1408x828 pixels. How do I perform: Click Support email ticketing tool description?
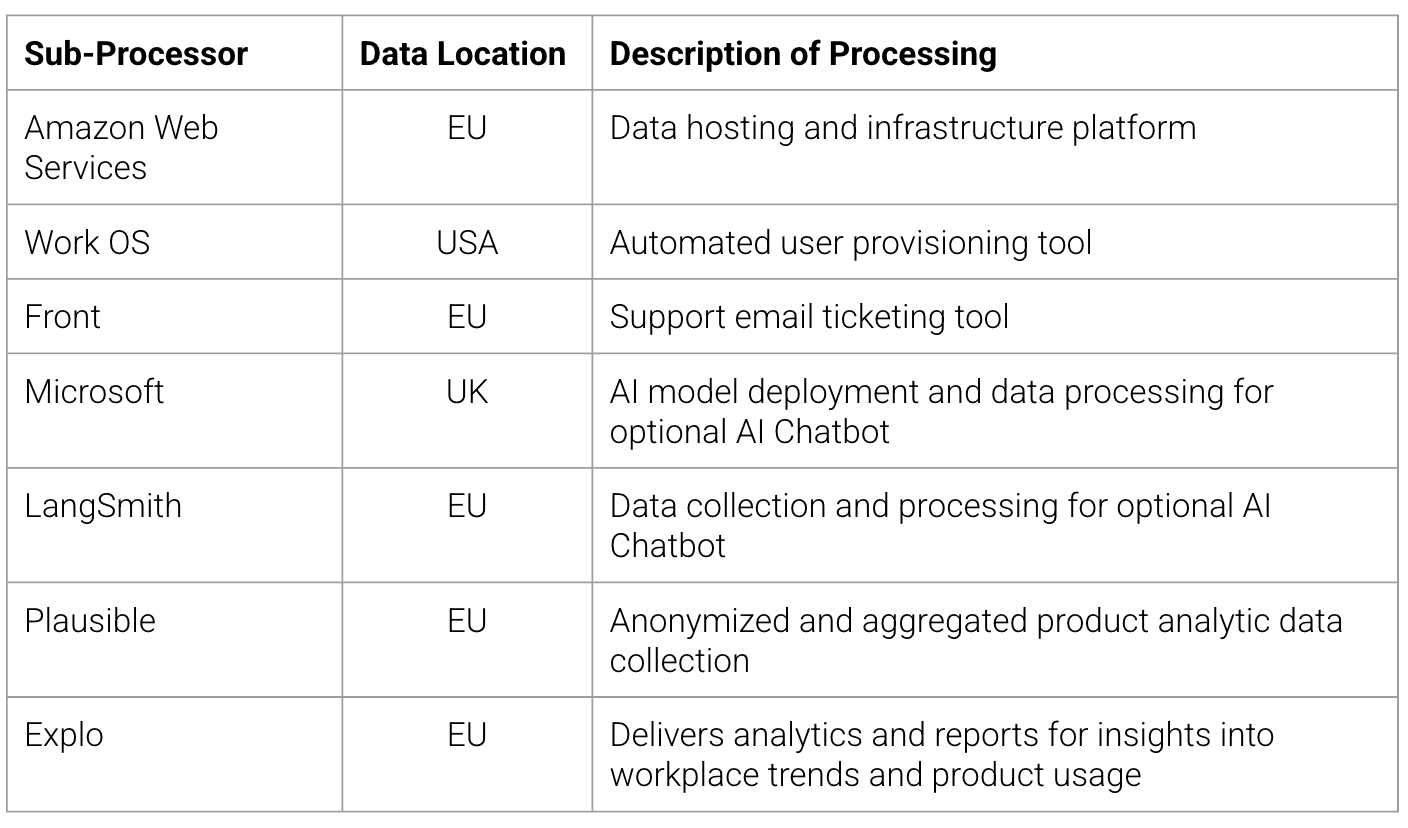tap(809, 317)
